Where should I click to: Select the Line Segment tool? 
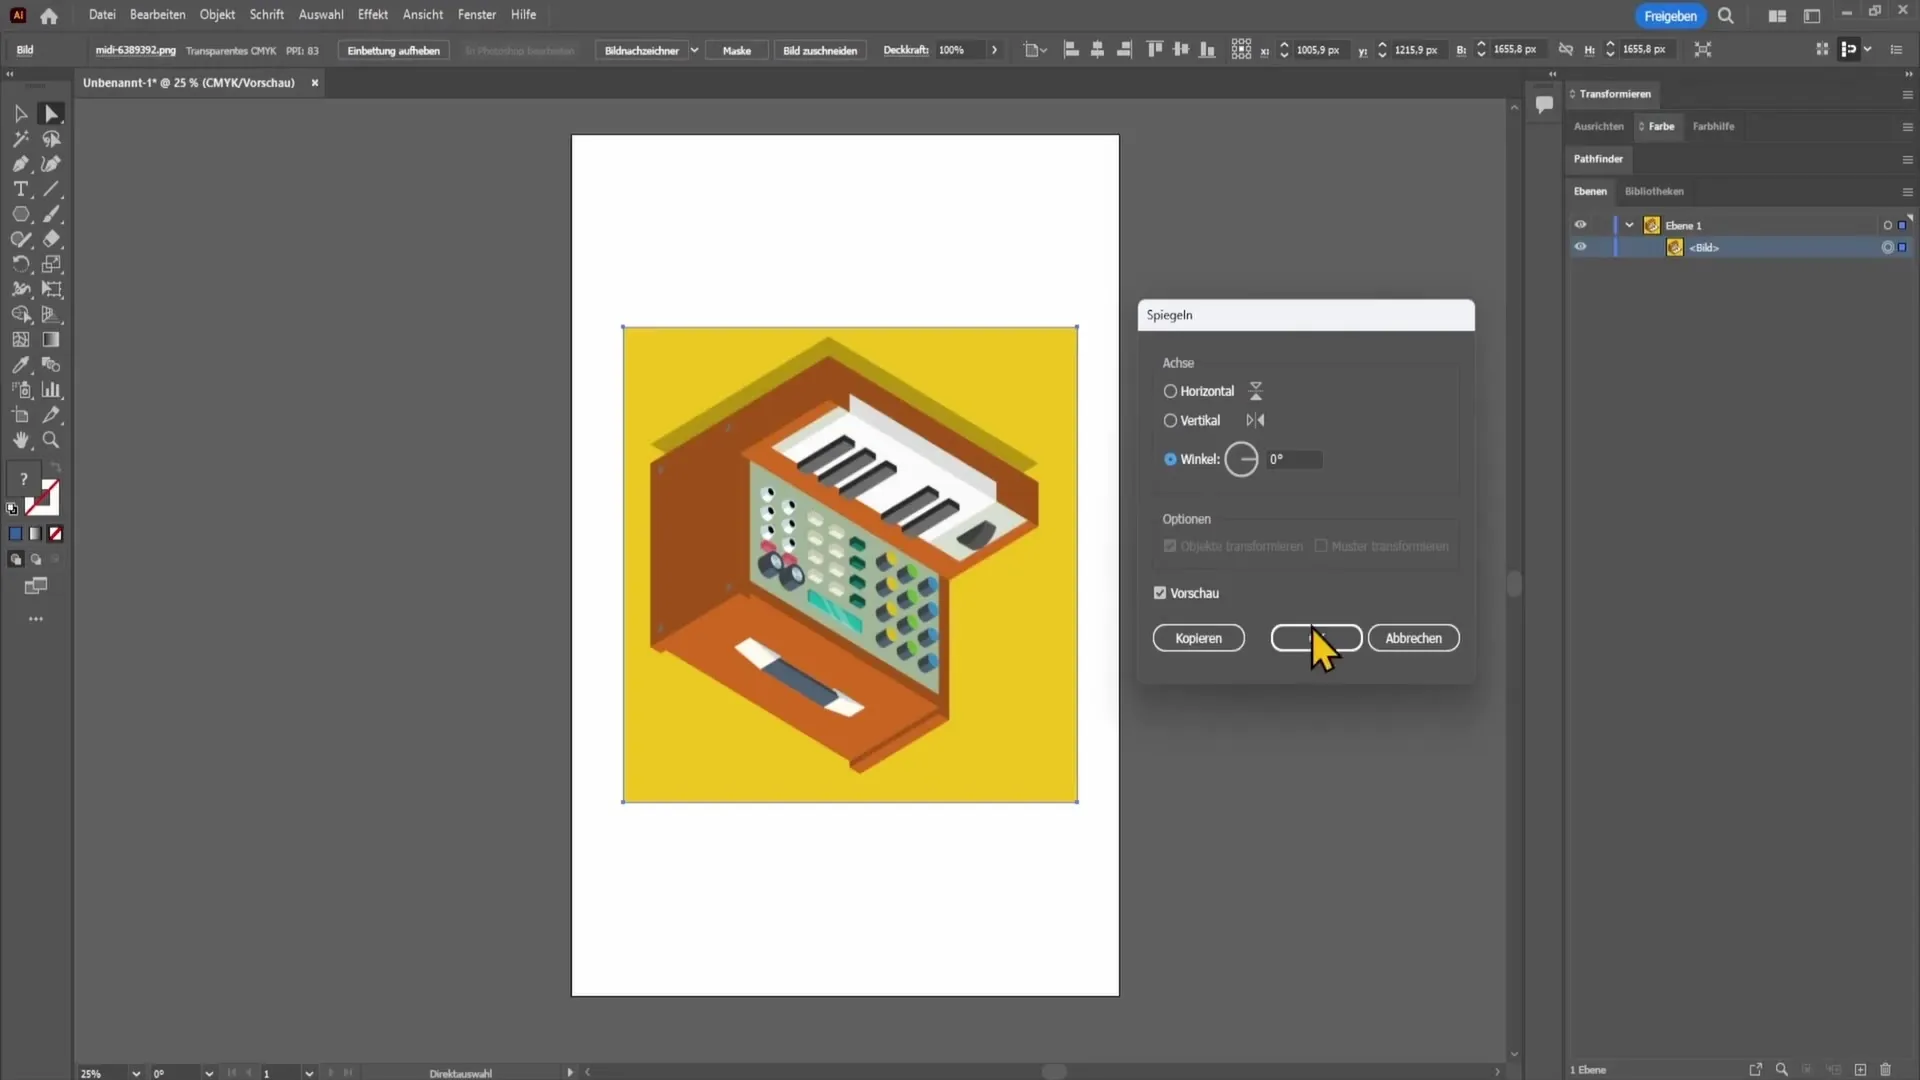click(x=51, y=189)
